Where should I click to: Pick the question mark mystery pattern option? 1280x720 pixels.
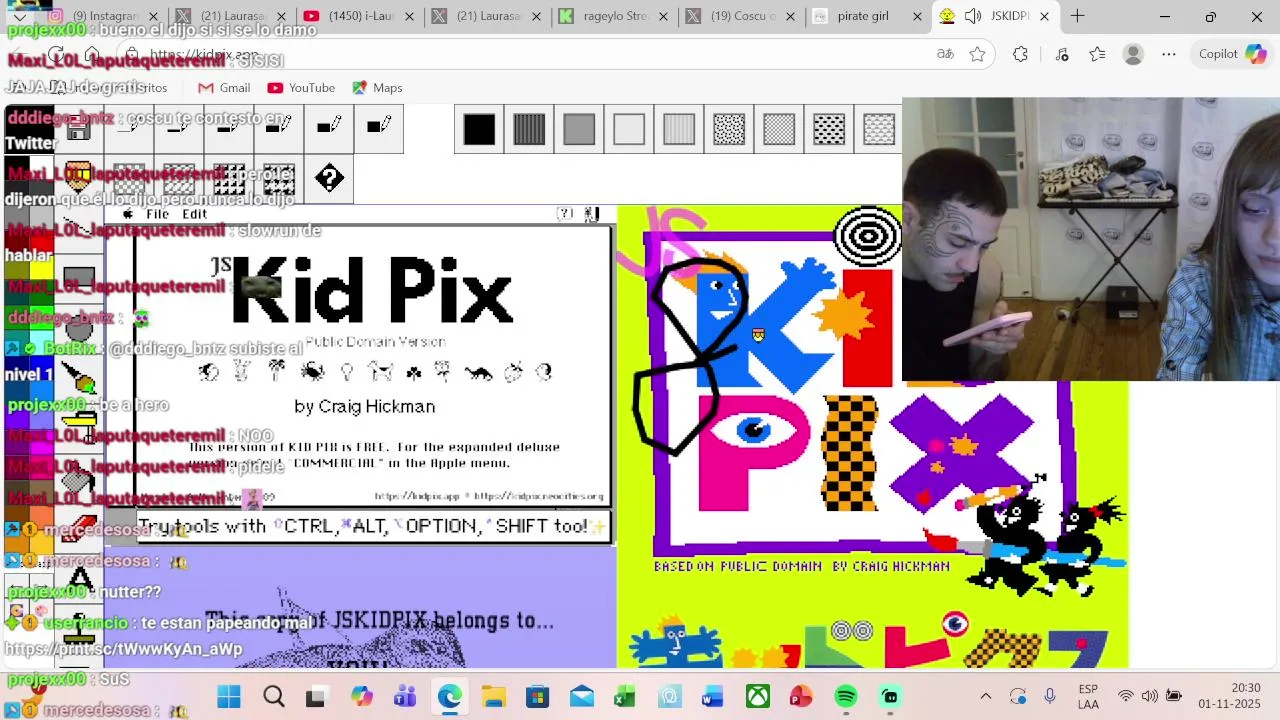pos(329,179)
